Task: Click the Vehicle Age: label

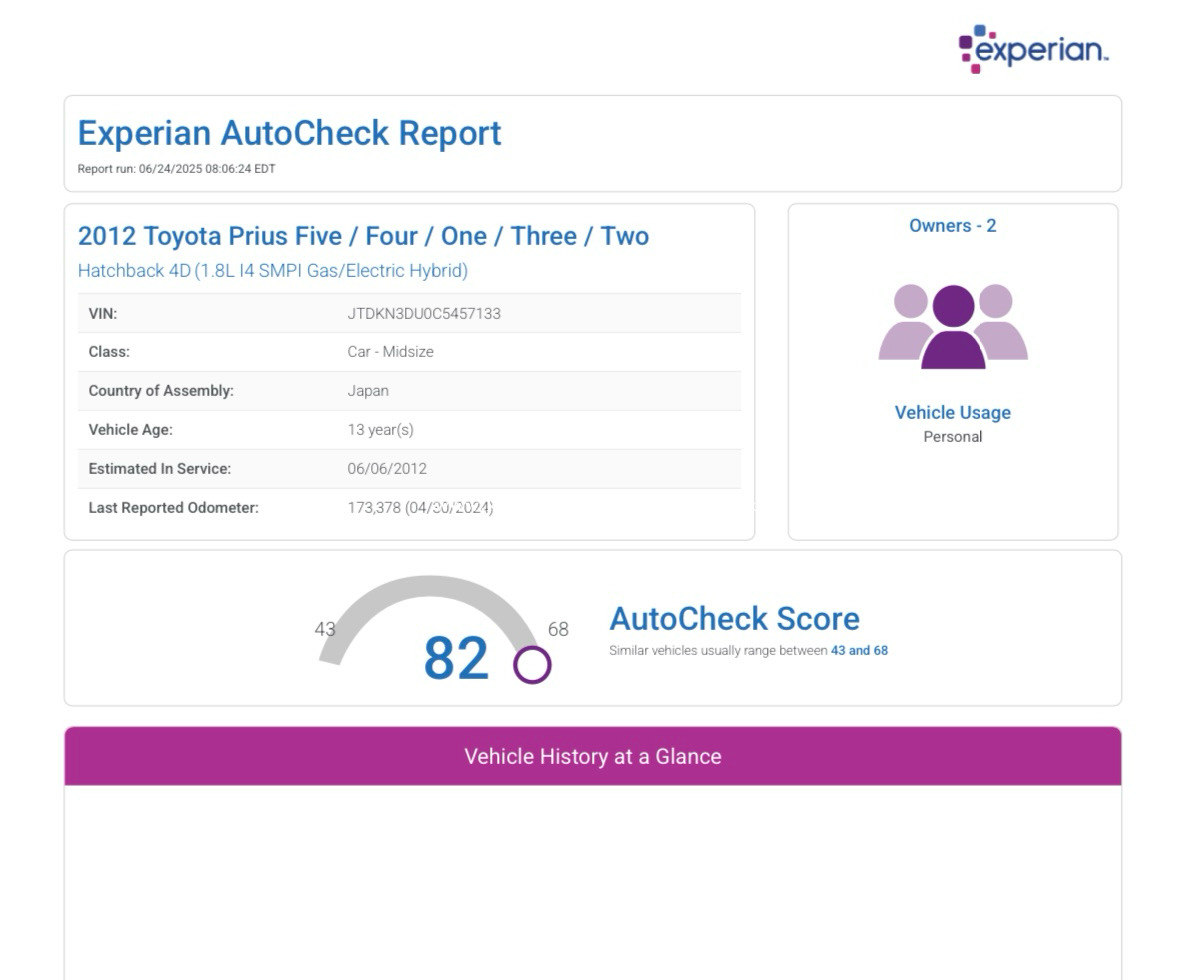Action: click(x=130, y=429)
